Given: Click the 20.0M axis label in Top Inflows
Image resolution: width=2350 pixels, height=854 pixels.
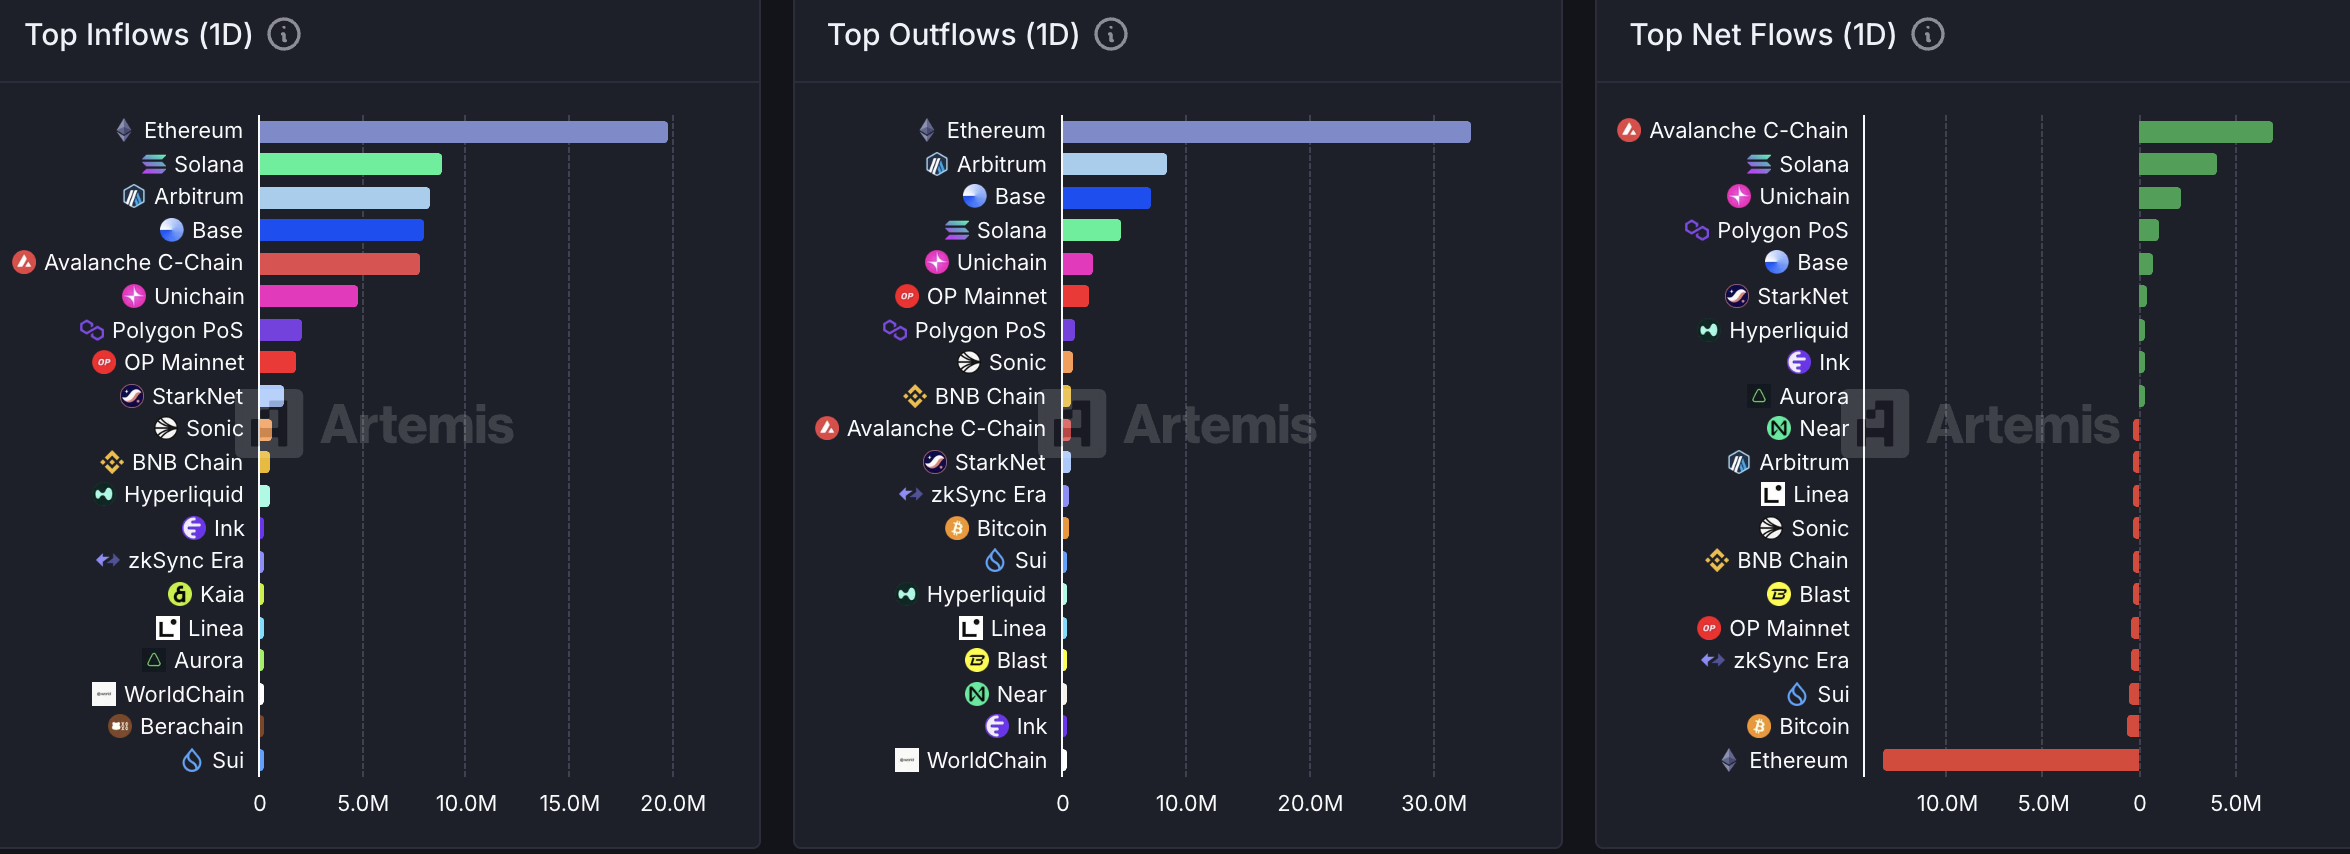Looking at the screenshot, I should point(673,803).
